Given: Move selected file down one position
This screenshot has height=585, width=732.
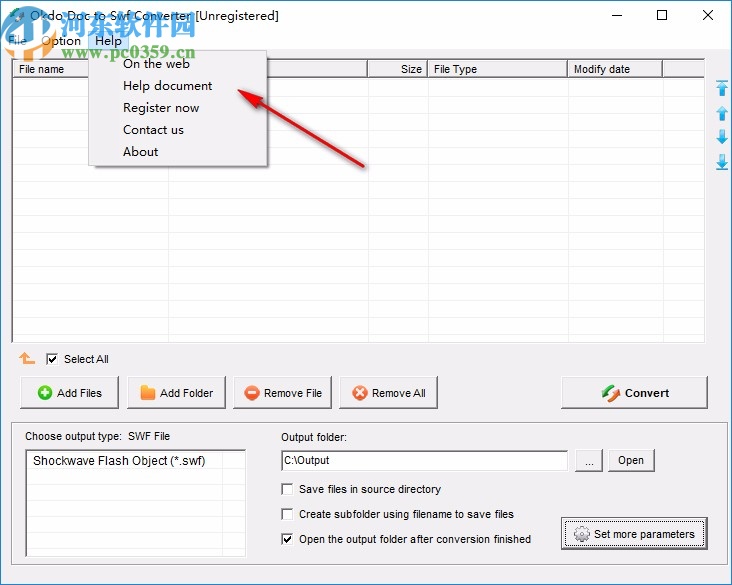Looking at the screenshot, I should click(722, 137).
